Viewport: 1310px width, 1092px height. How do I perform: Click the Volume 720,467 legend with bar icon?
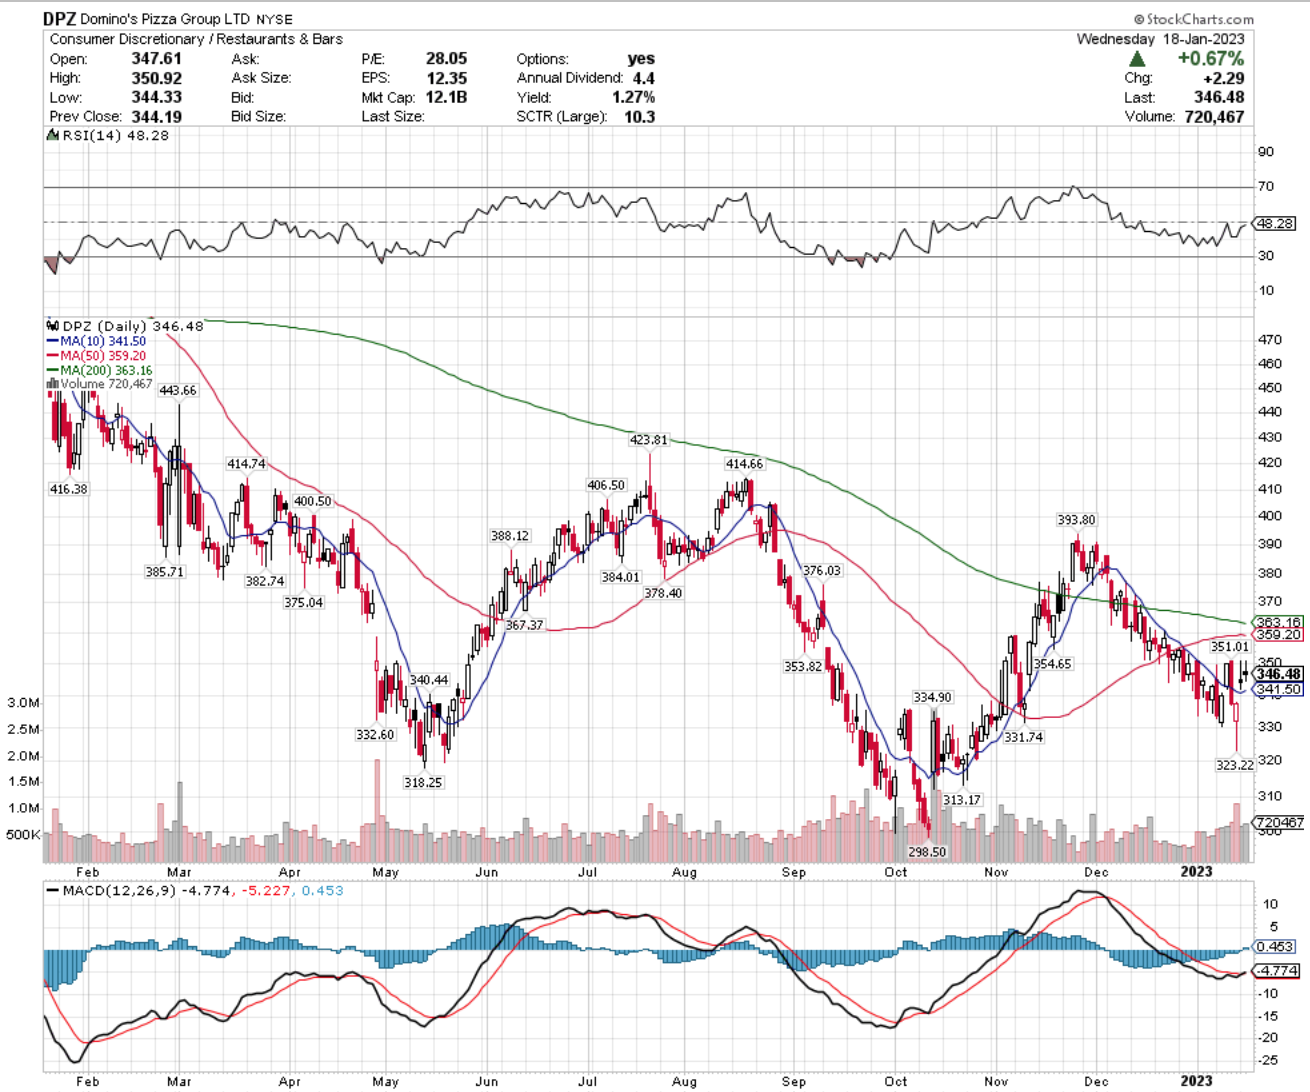[99, 384]
